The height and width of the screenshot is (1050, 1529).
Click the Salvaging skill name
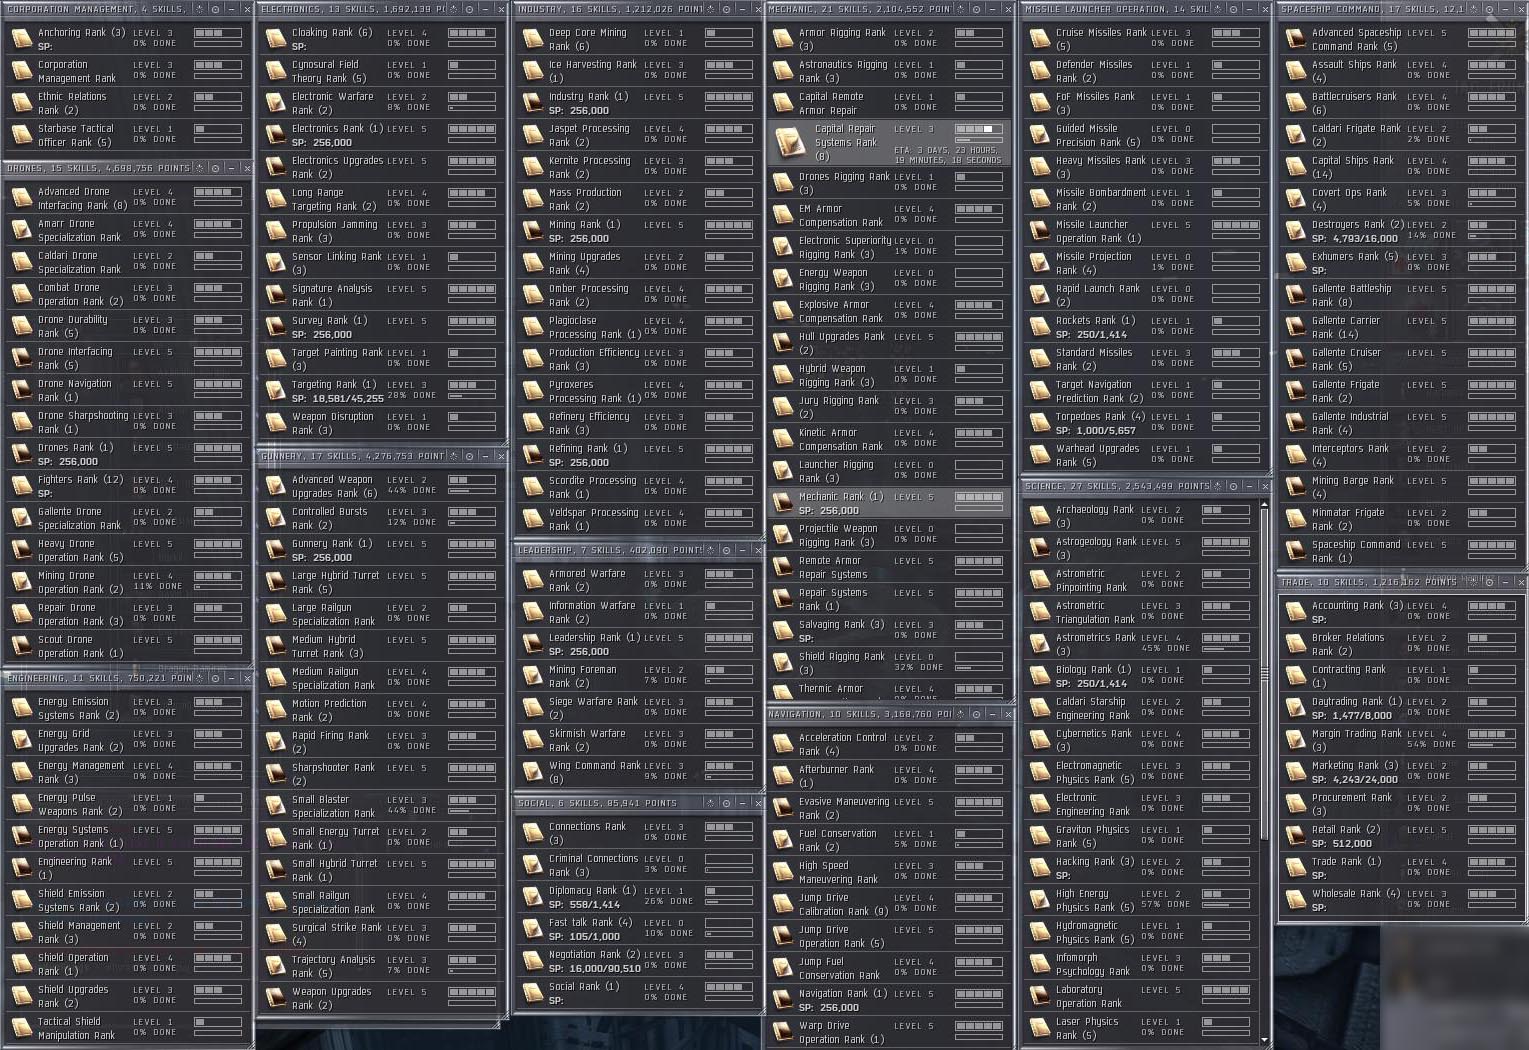(x=841, y=624)
